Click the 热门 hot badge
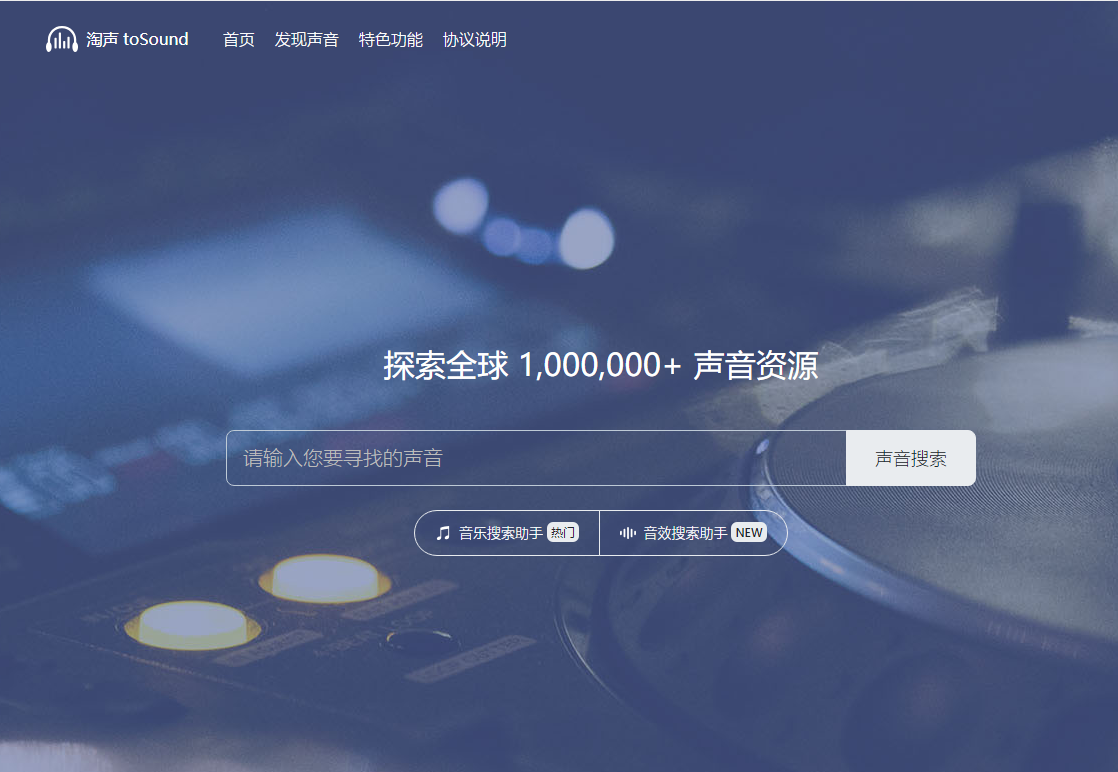1118x772 pixels. click(563, 532)
